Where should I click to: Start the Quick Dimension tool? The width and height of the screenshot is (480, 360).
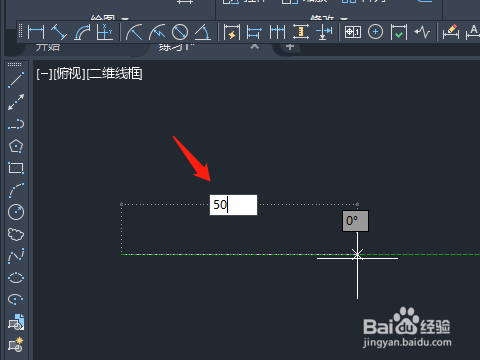point(232,32)
